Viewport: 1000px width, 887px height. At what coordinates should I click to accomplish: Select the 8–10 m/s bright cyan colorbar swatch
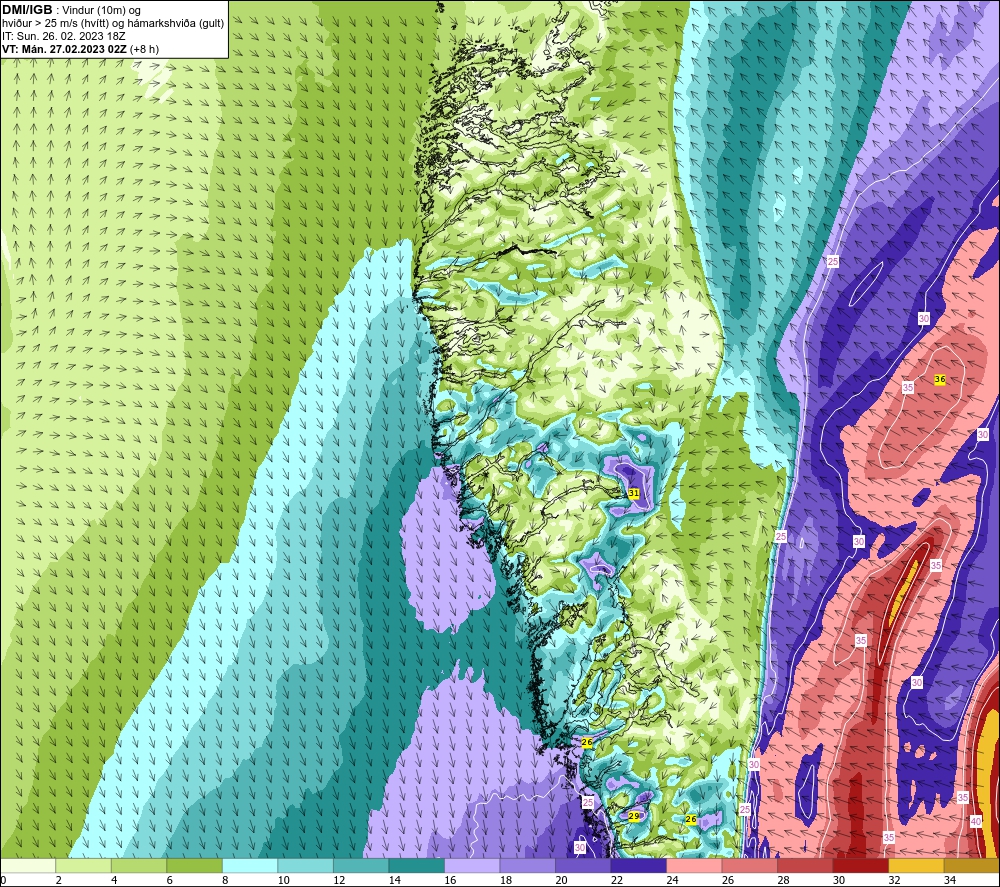tap(250, 866)
